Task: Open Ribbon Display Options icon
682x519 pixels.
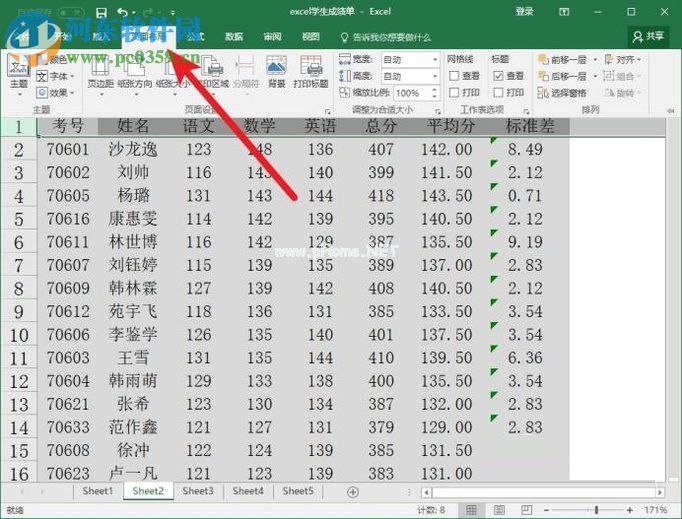Action: pos(564,12)
